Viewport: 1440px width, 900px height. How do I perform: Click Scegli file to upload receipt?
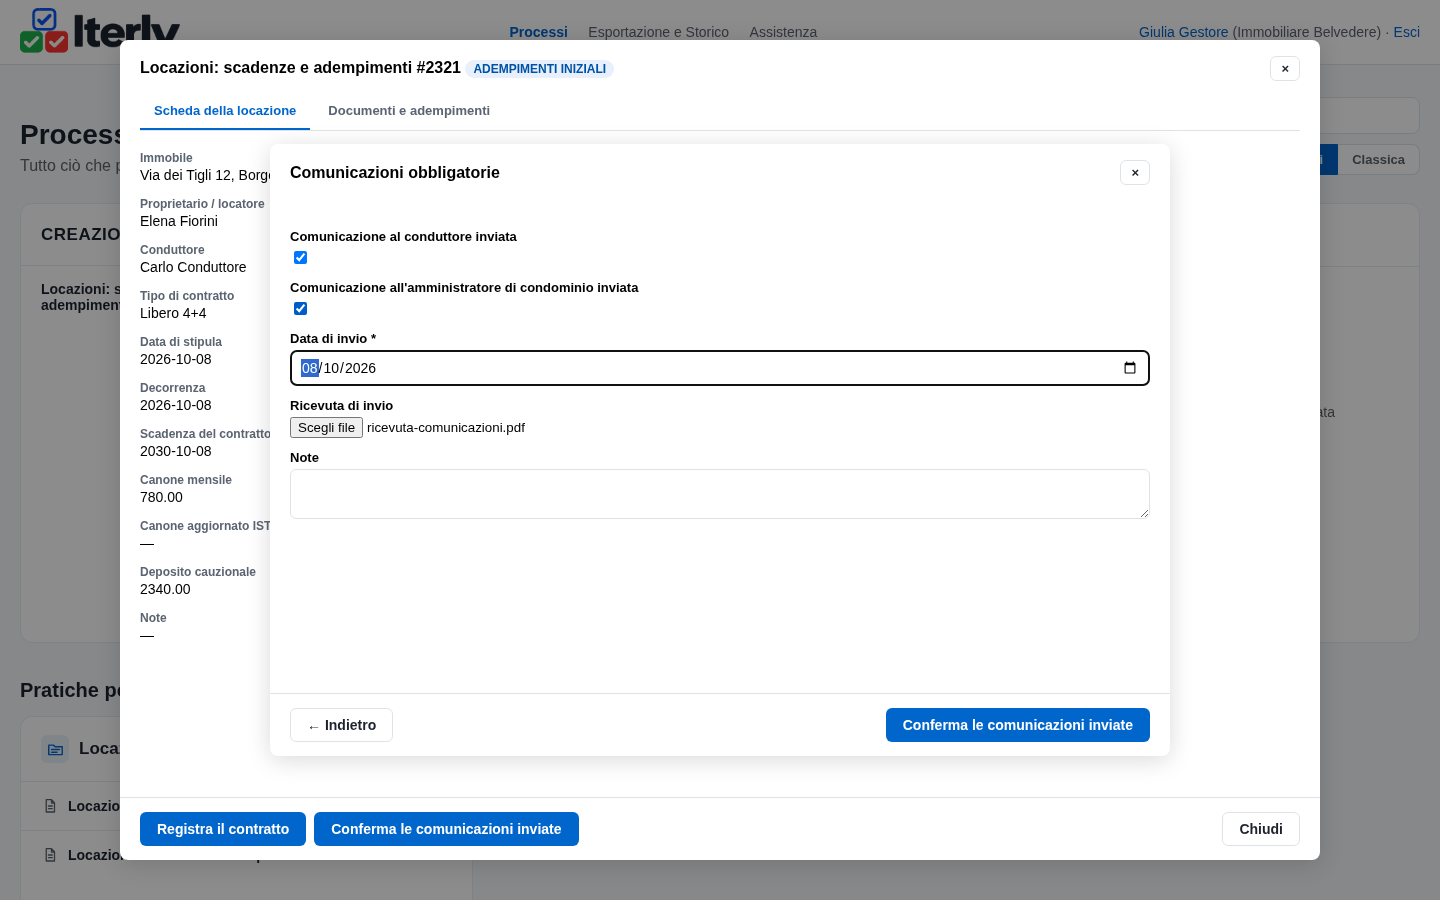click(326, 428)
